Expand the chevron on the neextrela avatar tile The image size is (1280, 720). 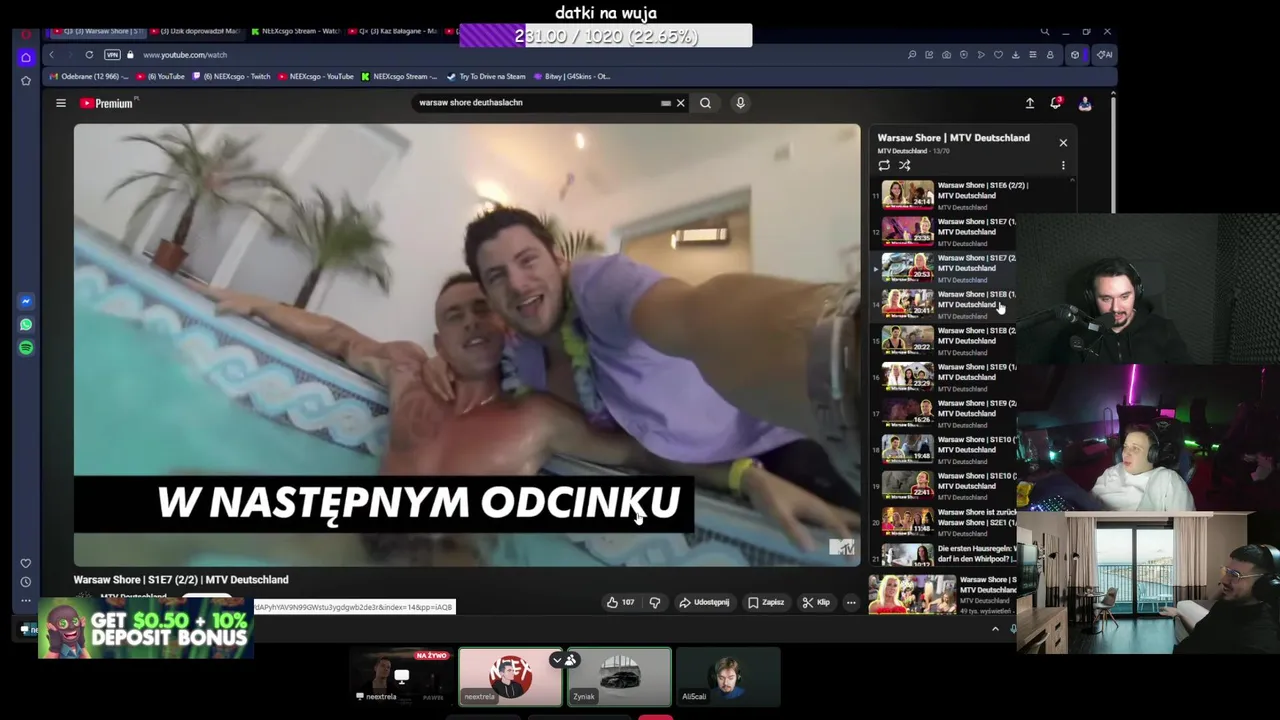558,660
